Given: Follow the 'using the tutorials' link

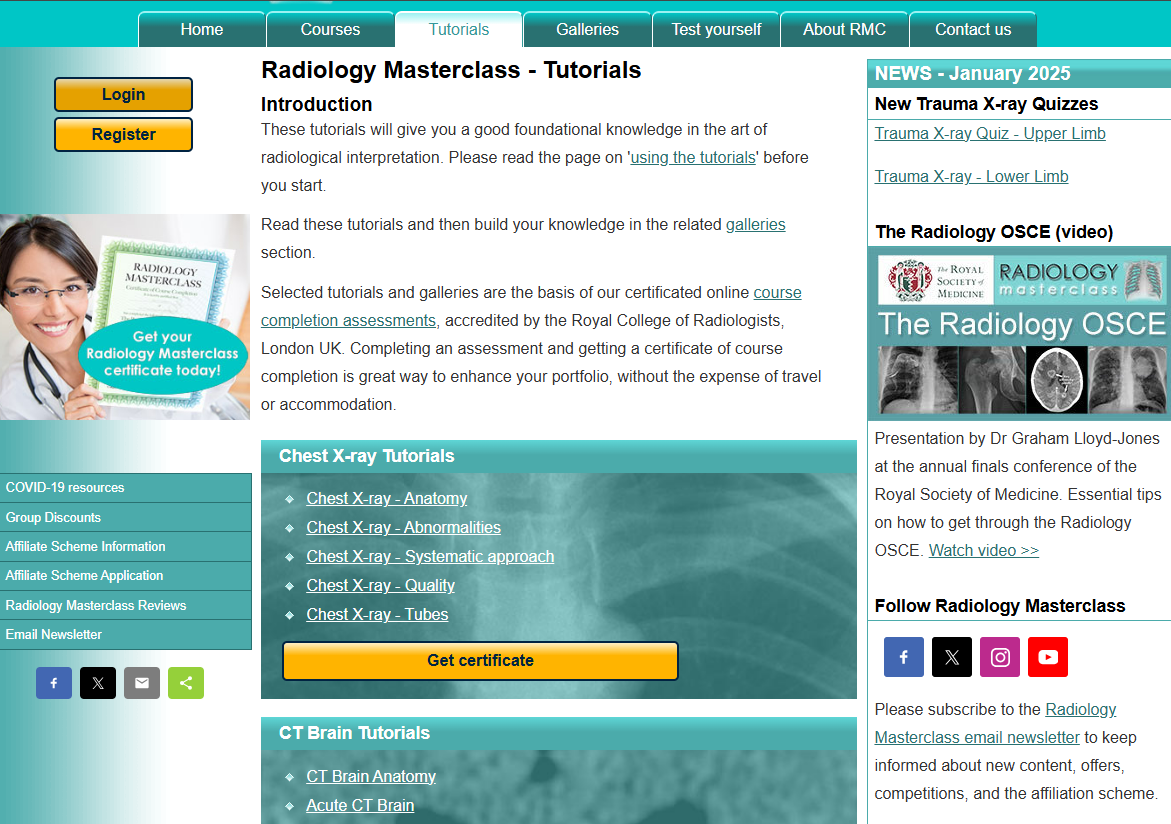Looking at the screenshot, I should 693,158.
